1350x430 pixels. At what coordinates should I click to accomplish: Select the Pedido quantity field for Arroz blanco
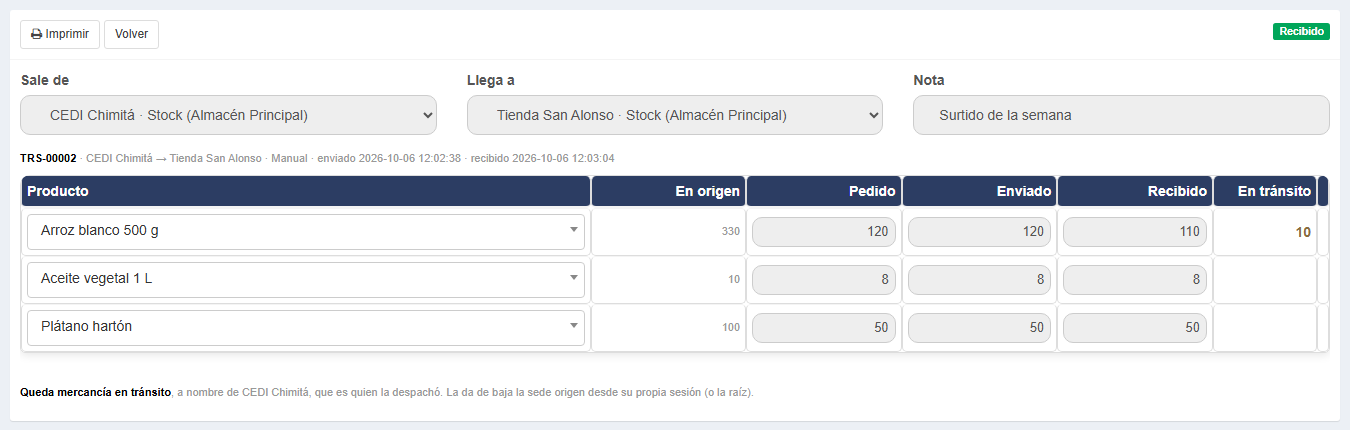pyautogui.click(x=823, y=231)
